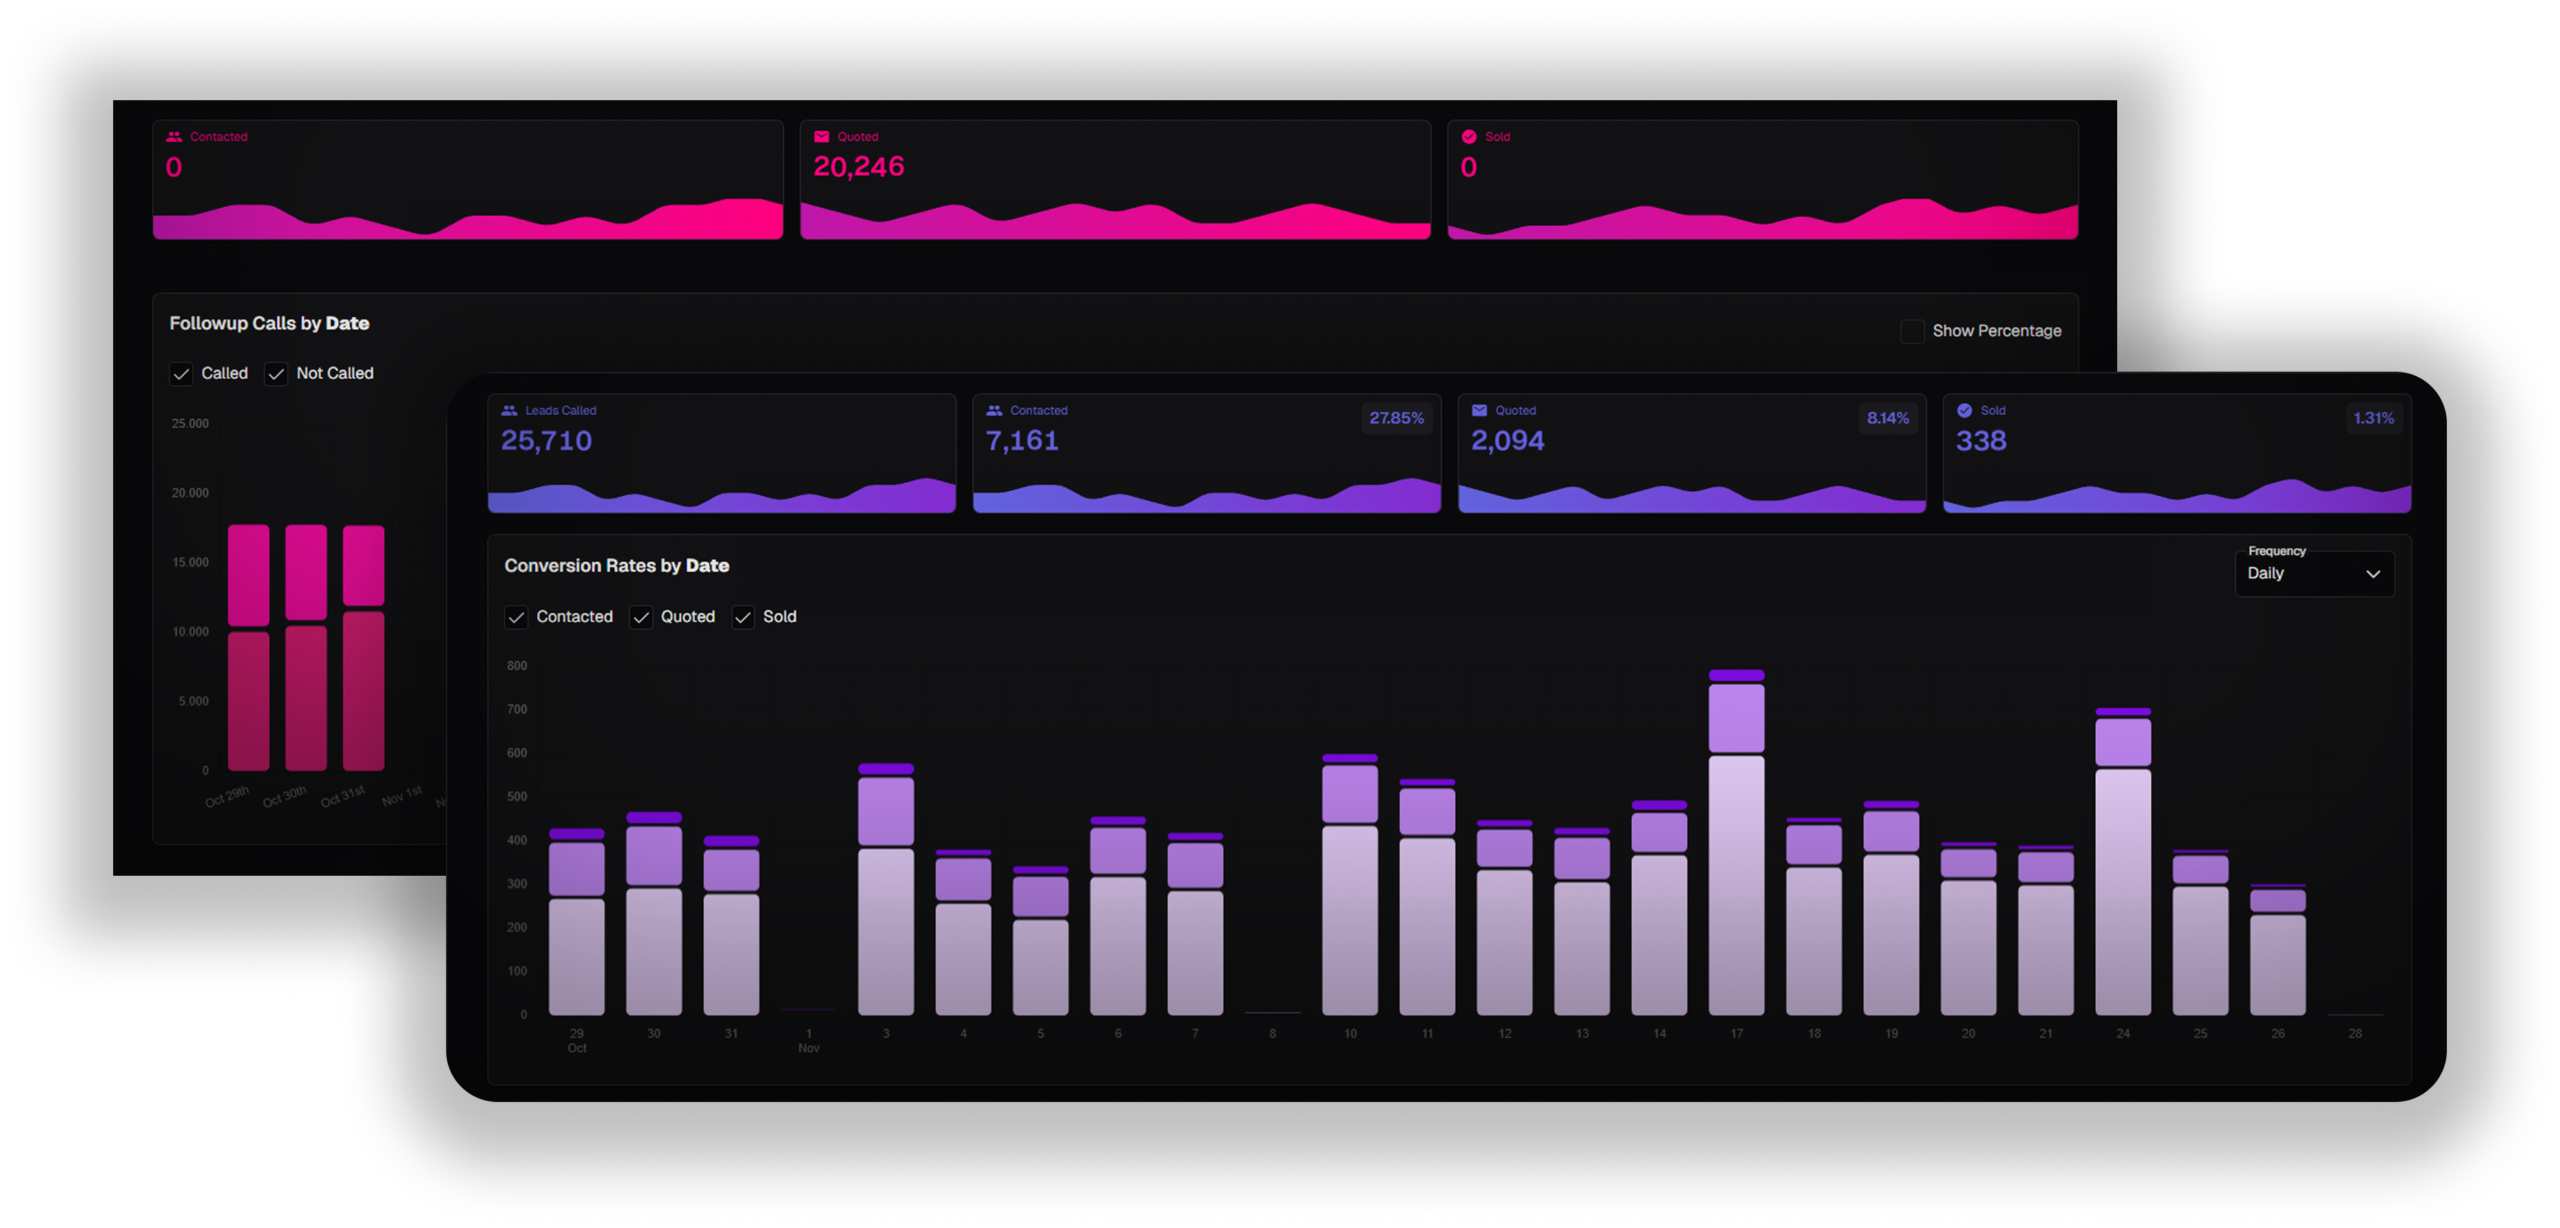2560x1228 pixels.
Task: Toggle the Sold series checkbox
Action: pyautogui.click(x=743, y=617)
